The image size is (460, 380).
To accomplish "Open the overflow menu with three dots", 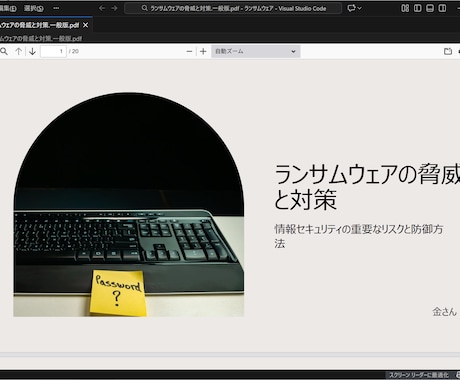I will coord(56,8).
